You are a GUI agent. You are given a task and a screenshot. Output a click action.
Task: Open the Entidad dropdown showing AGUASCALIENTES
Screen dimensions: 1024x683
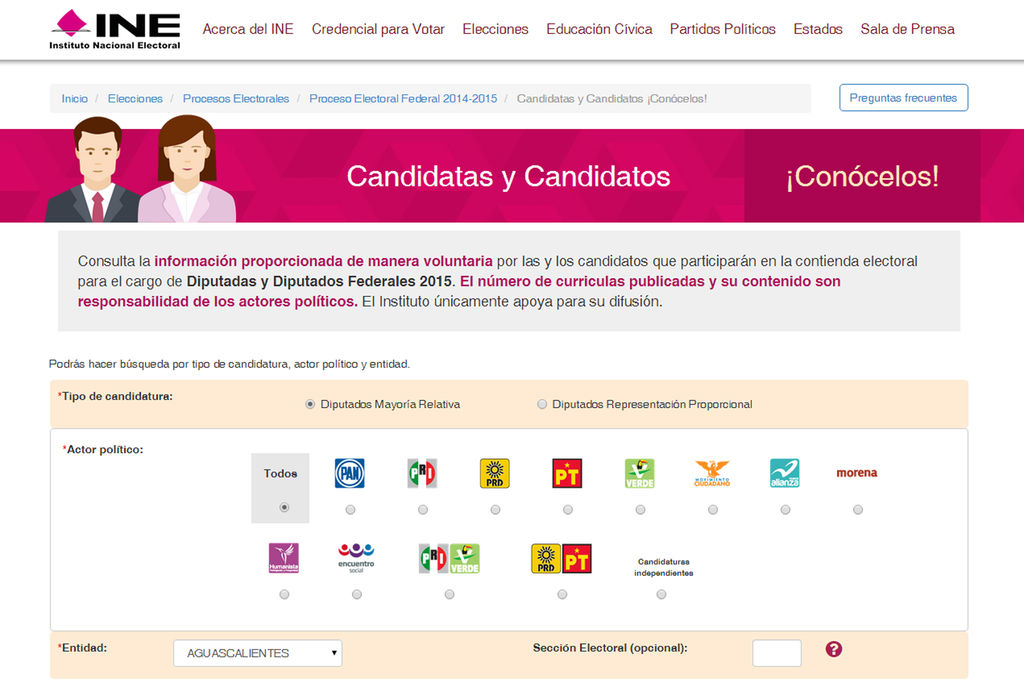click(257, 653)
